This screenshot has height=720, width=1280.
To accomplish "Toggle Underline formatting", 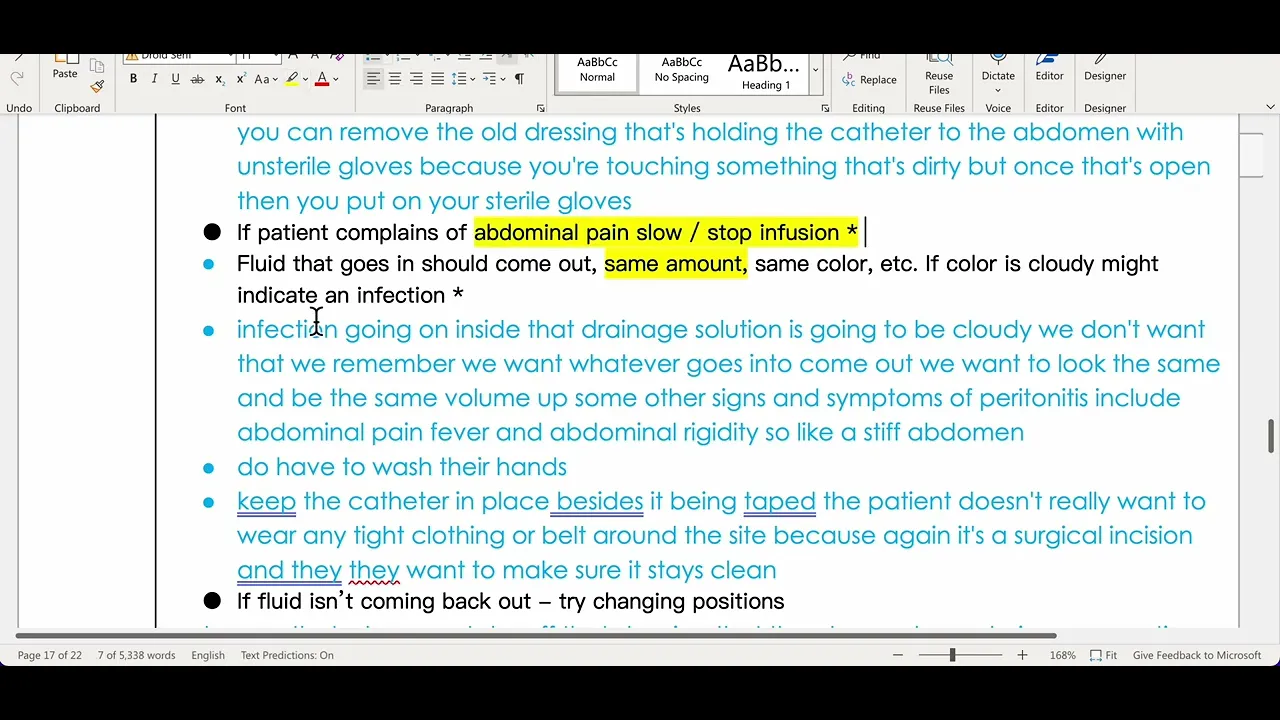I will (x=175, y=79).
